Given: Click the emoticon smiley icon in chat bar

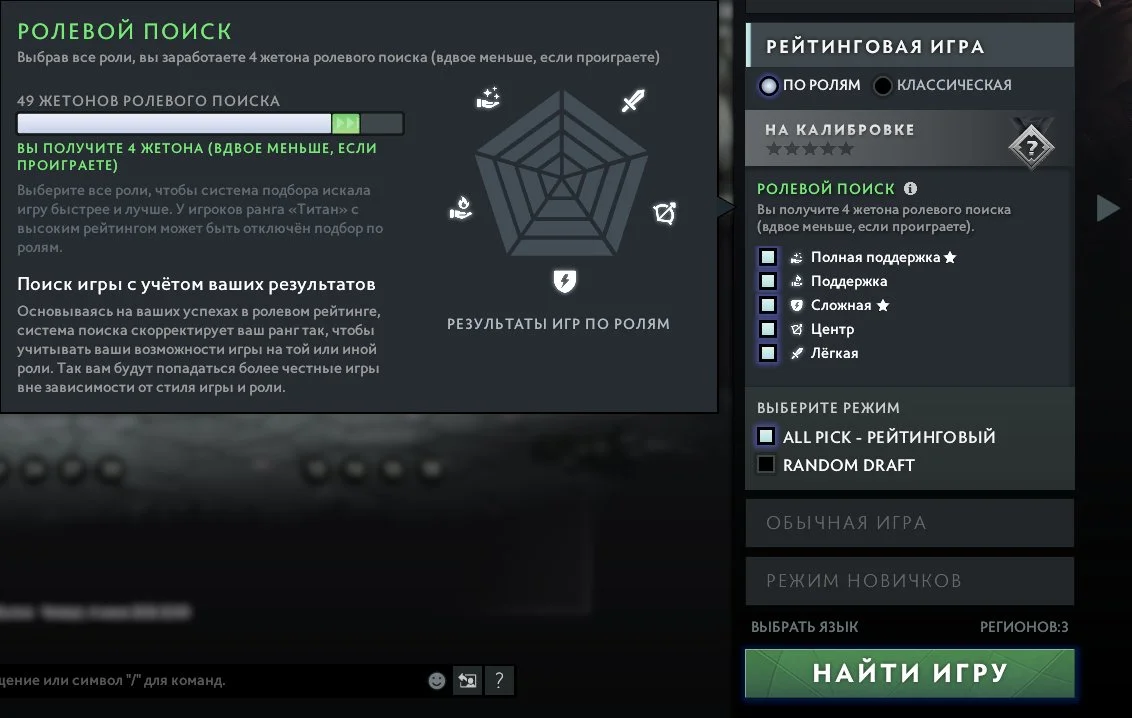Looking at the screenshot, I should coord(437,680).
